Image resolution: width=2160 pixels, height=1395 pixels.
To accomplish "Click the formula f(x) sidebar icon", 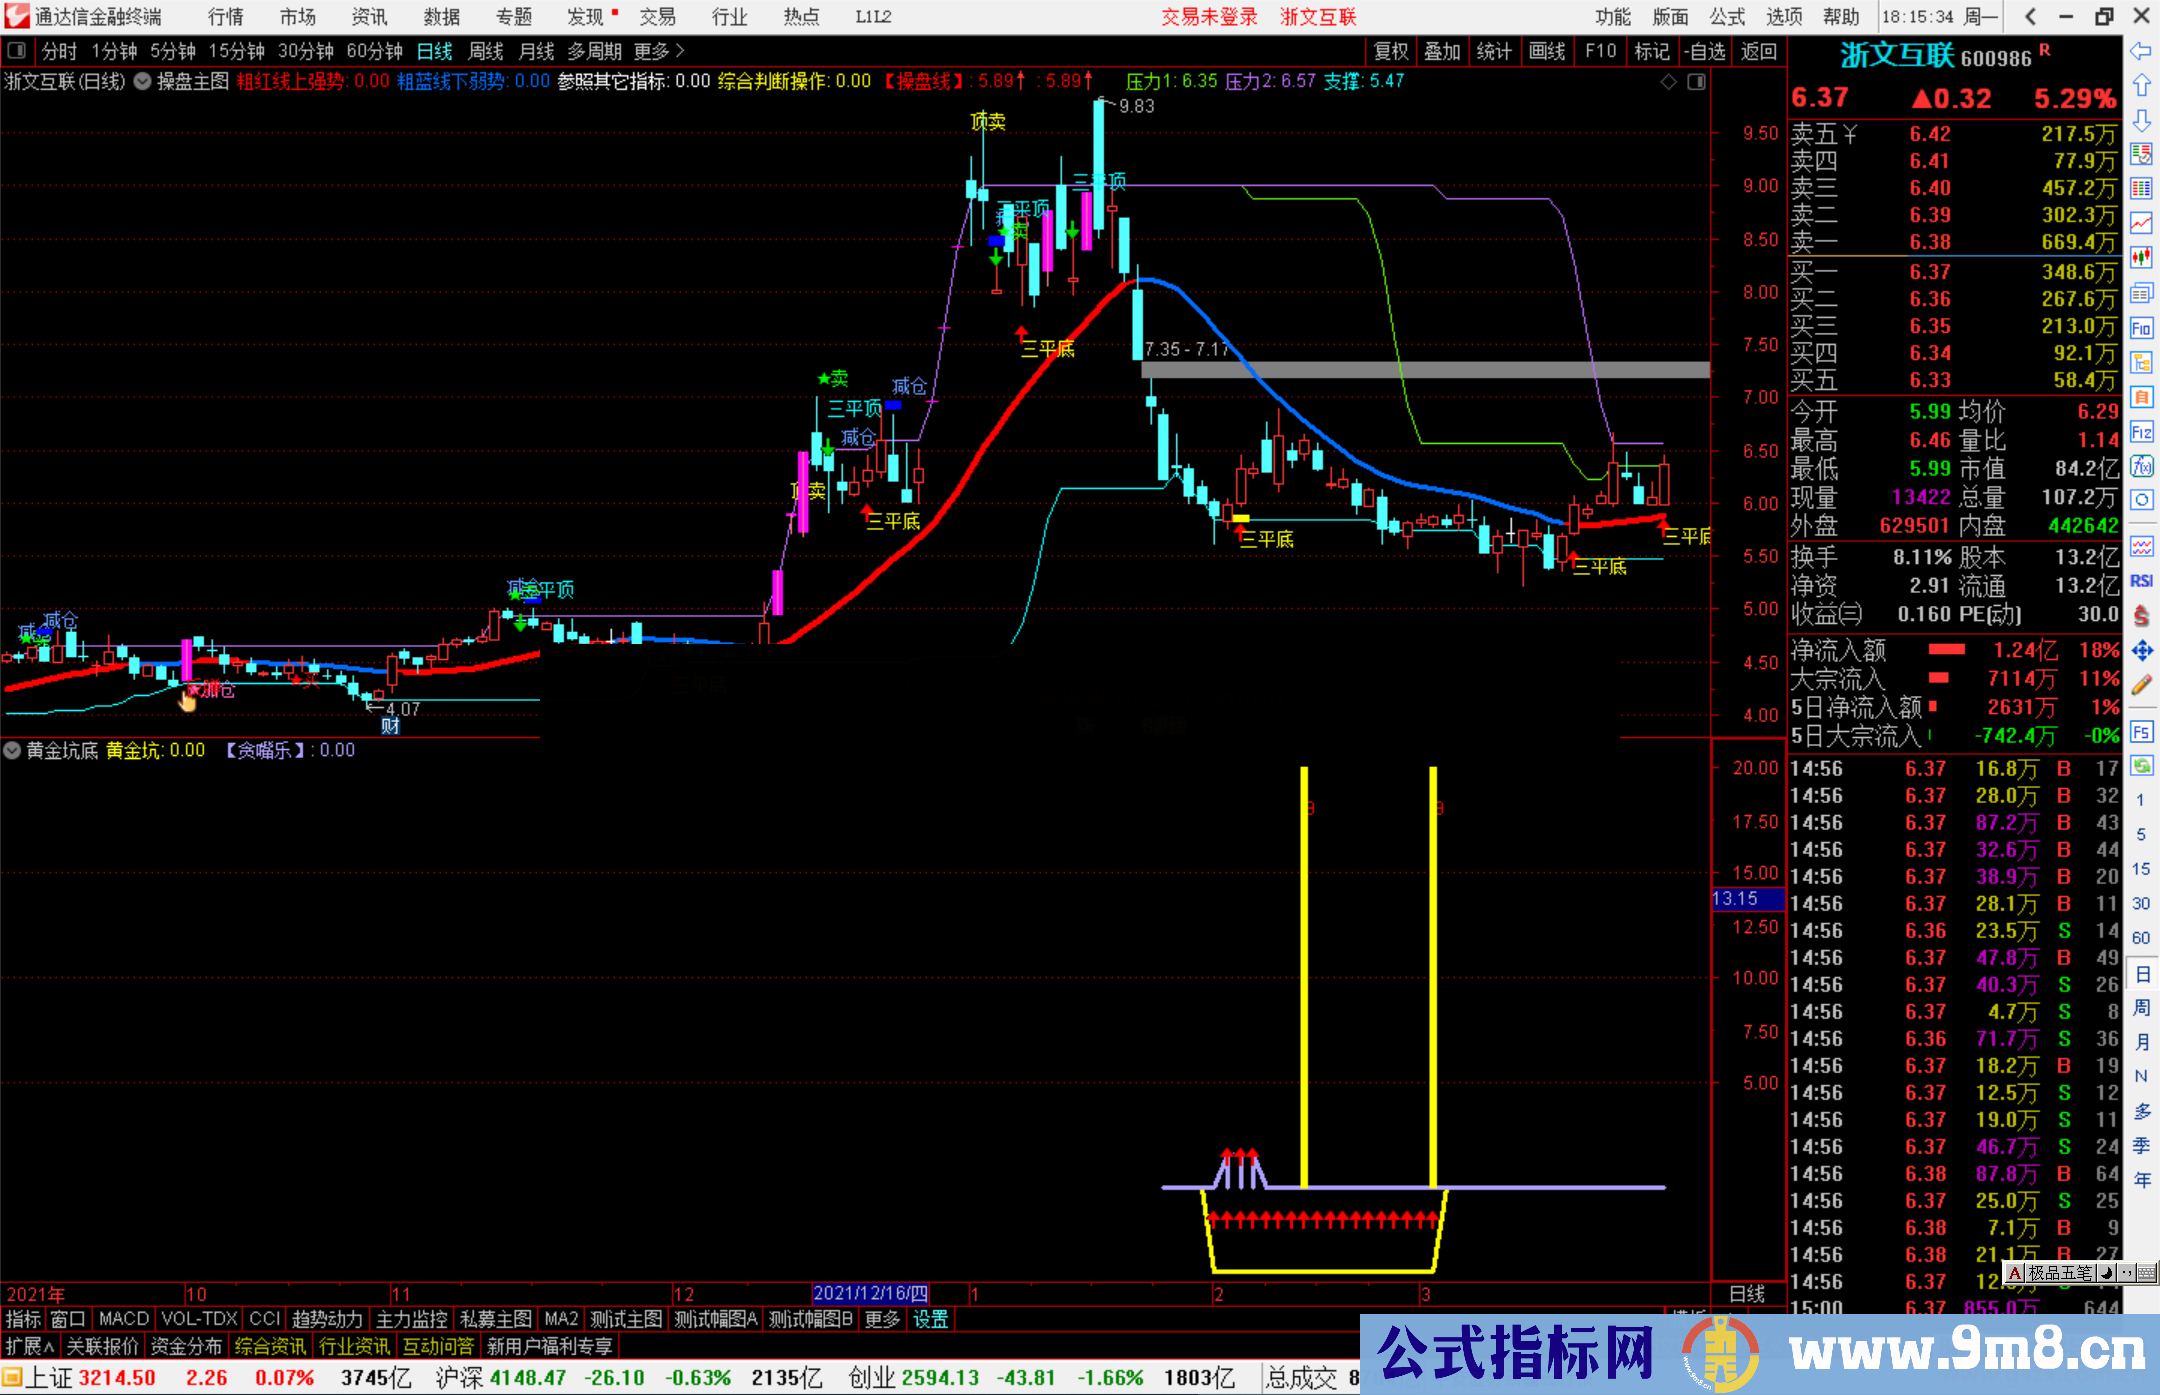I will point(2141,466).
